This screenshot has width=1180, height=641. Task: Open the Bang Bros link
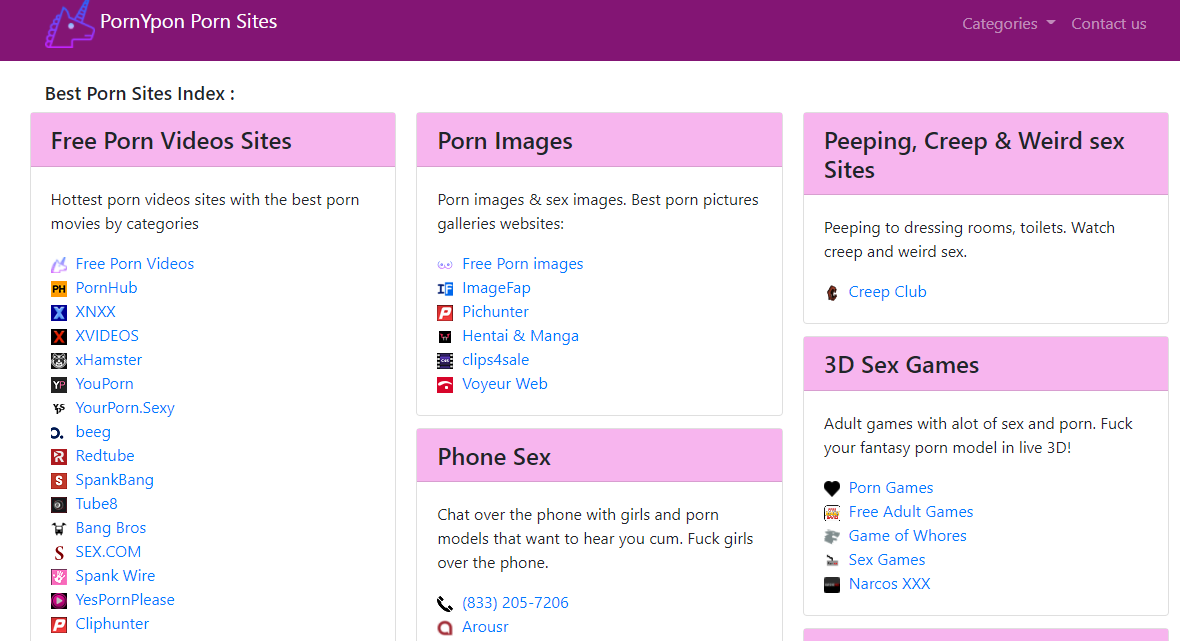pos(111,527)
